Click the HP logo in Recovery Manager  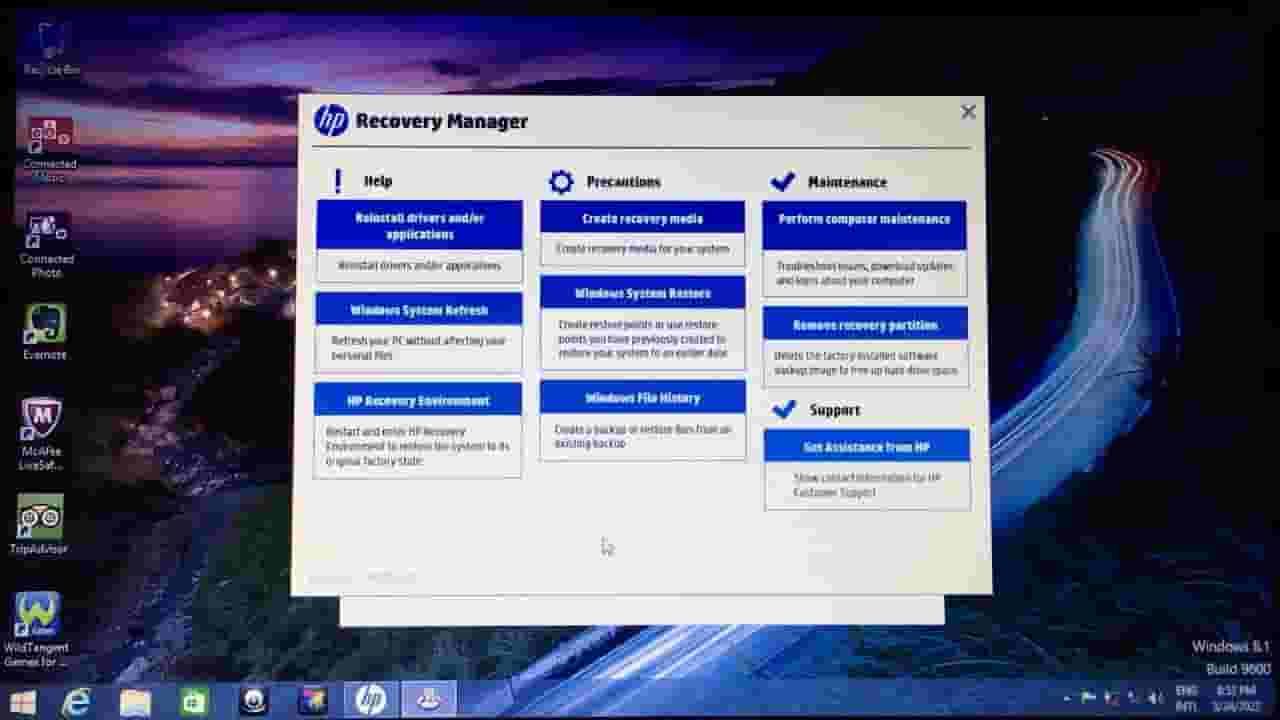(x=331, y=121)
